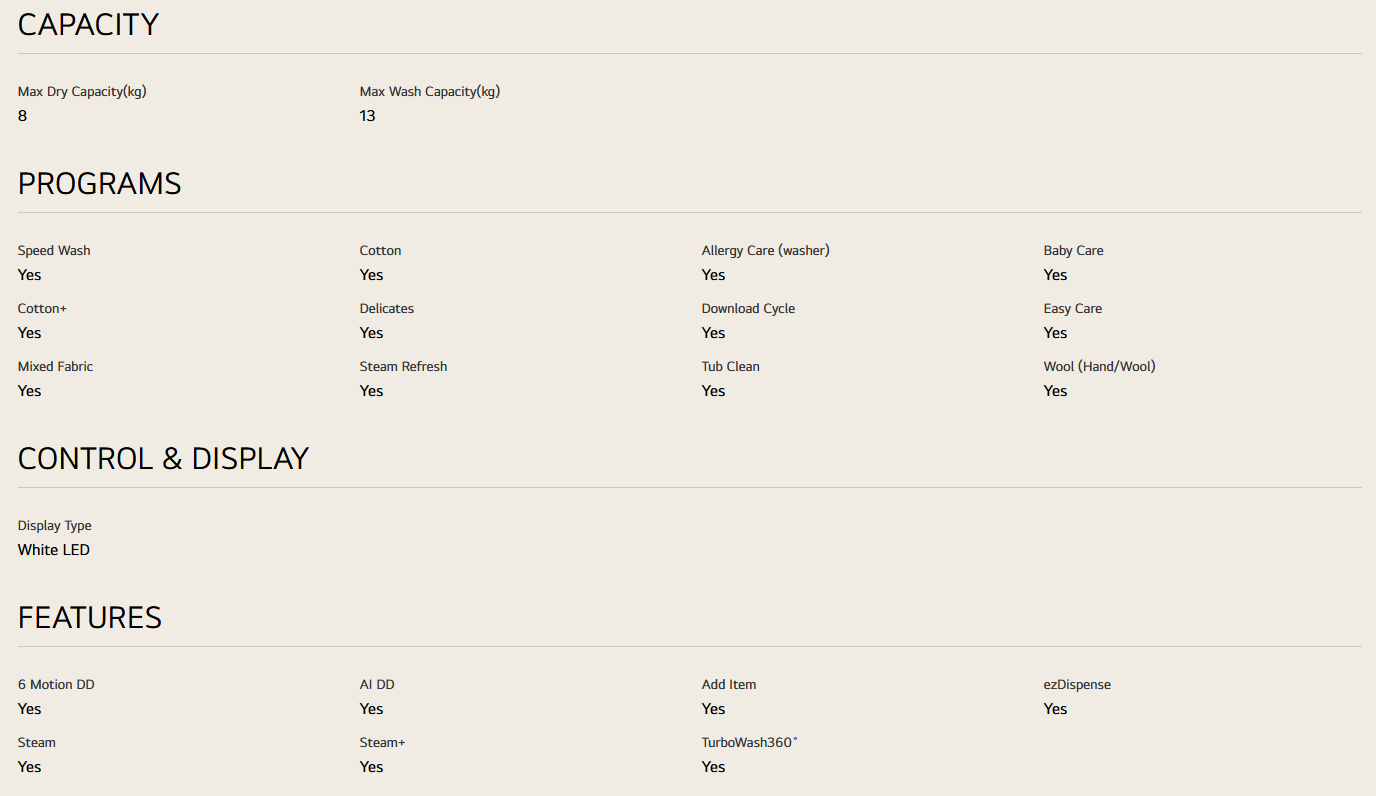The width and height of the screenshot is (1376, 796).
Task: Click the Wool (Hand/Wool) label
Action: point(1099,367)
